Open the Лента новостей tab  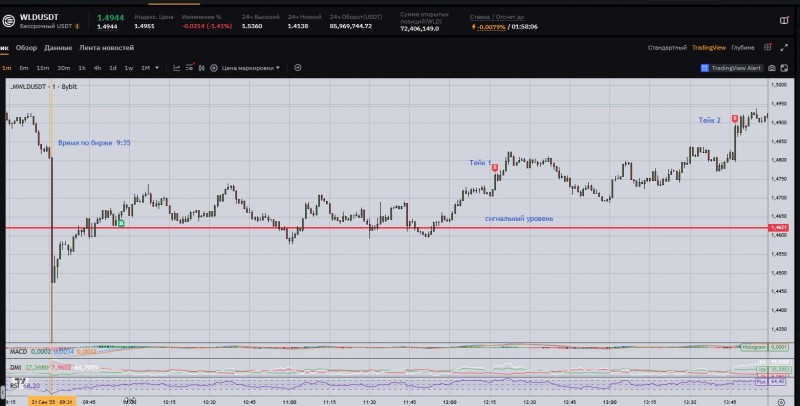pyautogui.click(x=107, y=47)
